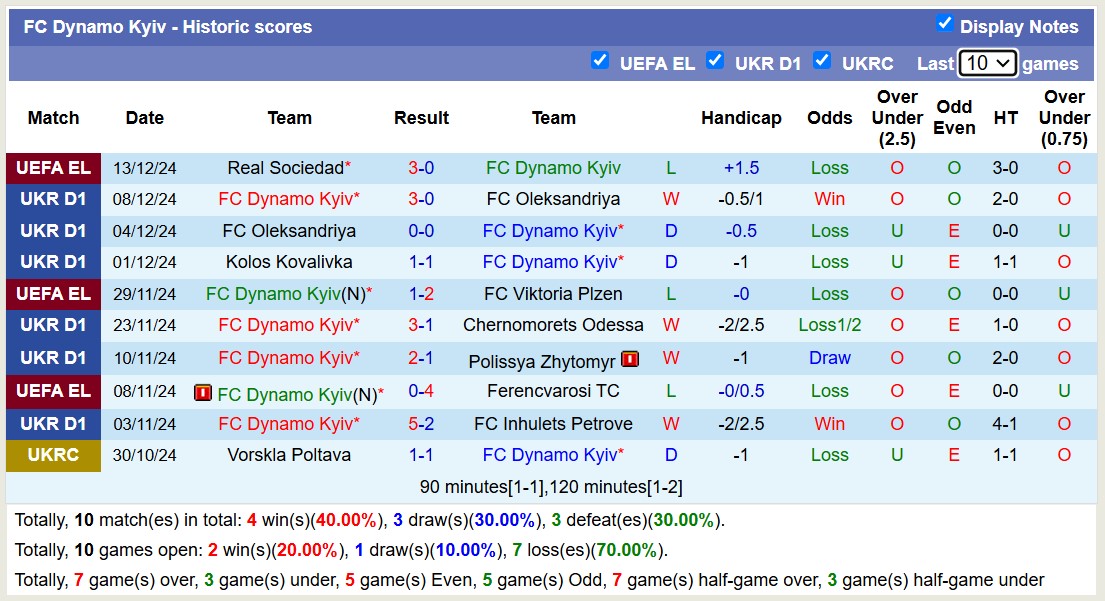Select the UKRC badge on the 30/10/24 row
This screenshot has width=1105, height=601.
[x=53, y=455]
